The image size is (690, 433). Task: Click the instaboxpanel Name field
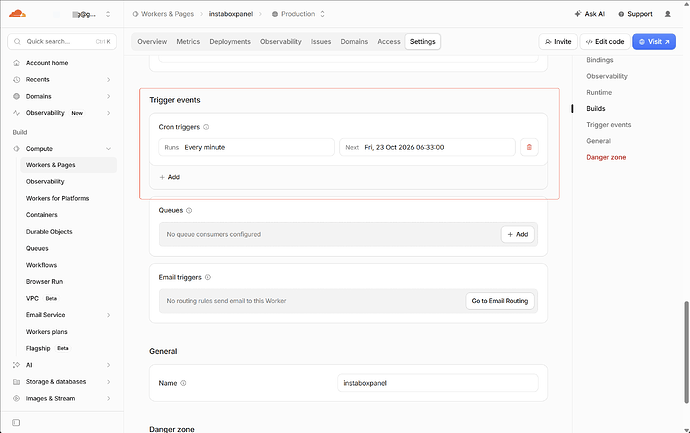[438, 383]
